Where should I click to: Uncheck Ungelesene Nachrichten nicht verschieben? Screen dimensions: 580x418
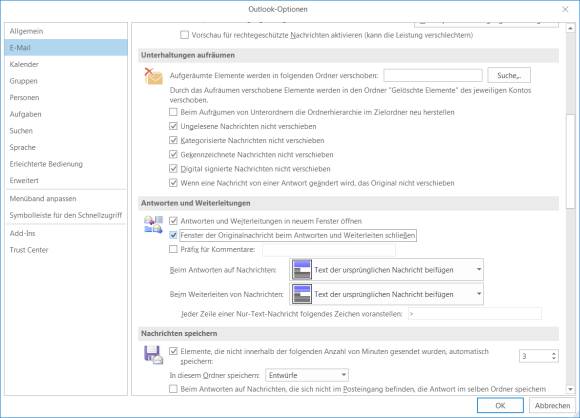173,126
